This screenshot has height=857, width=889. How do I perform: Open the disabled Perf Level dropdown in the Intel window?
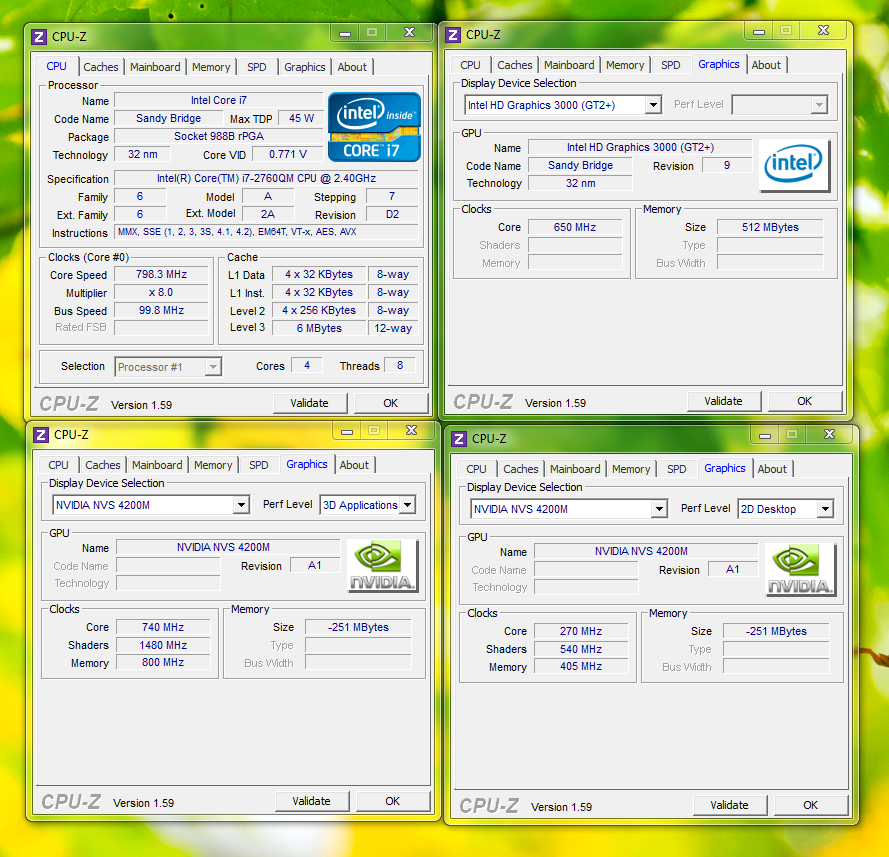click(x=819, y=105)
